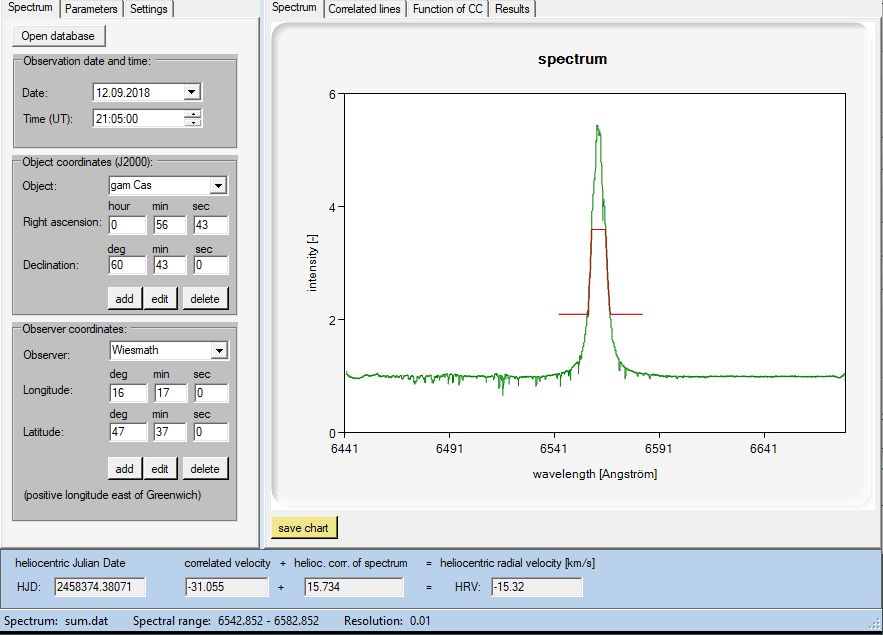Delete the selected observer entry
Viewport: 883px width, 635px height.
click(x=205, y=469)
